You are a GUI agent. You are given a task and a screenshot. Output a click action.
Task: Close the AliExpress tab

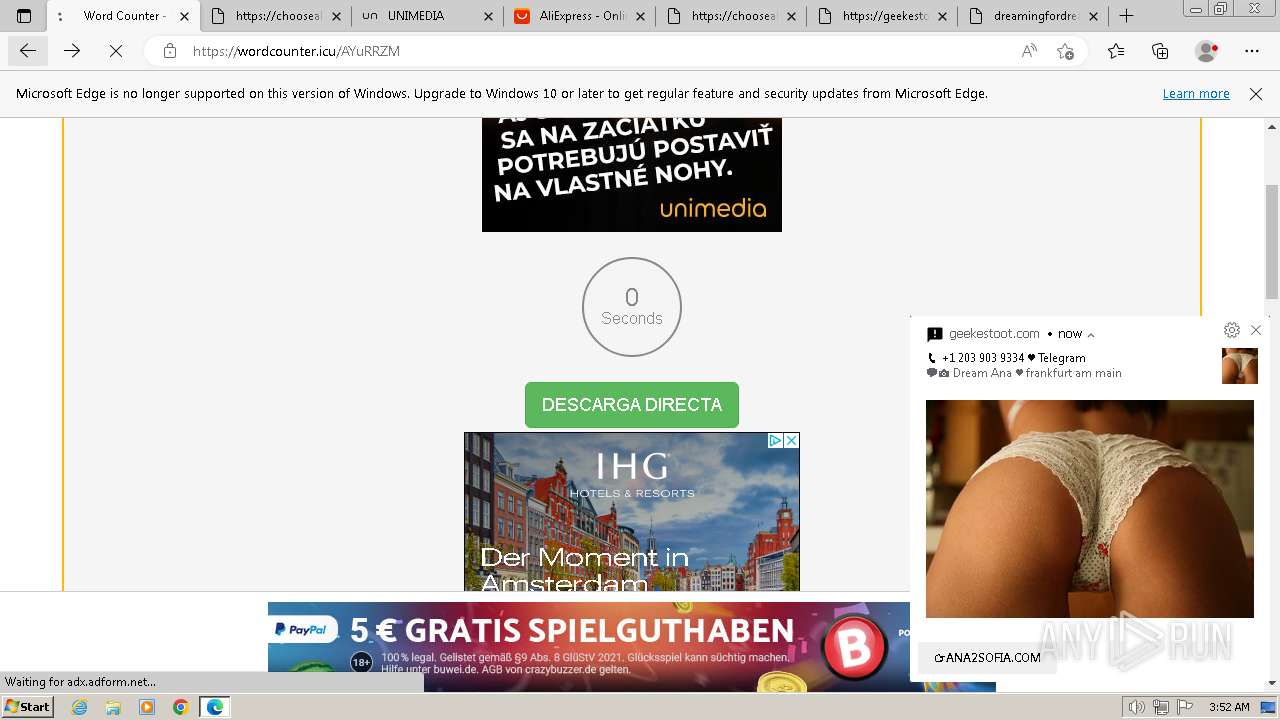coord(640,16)
